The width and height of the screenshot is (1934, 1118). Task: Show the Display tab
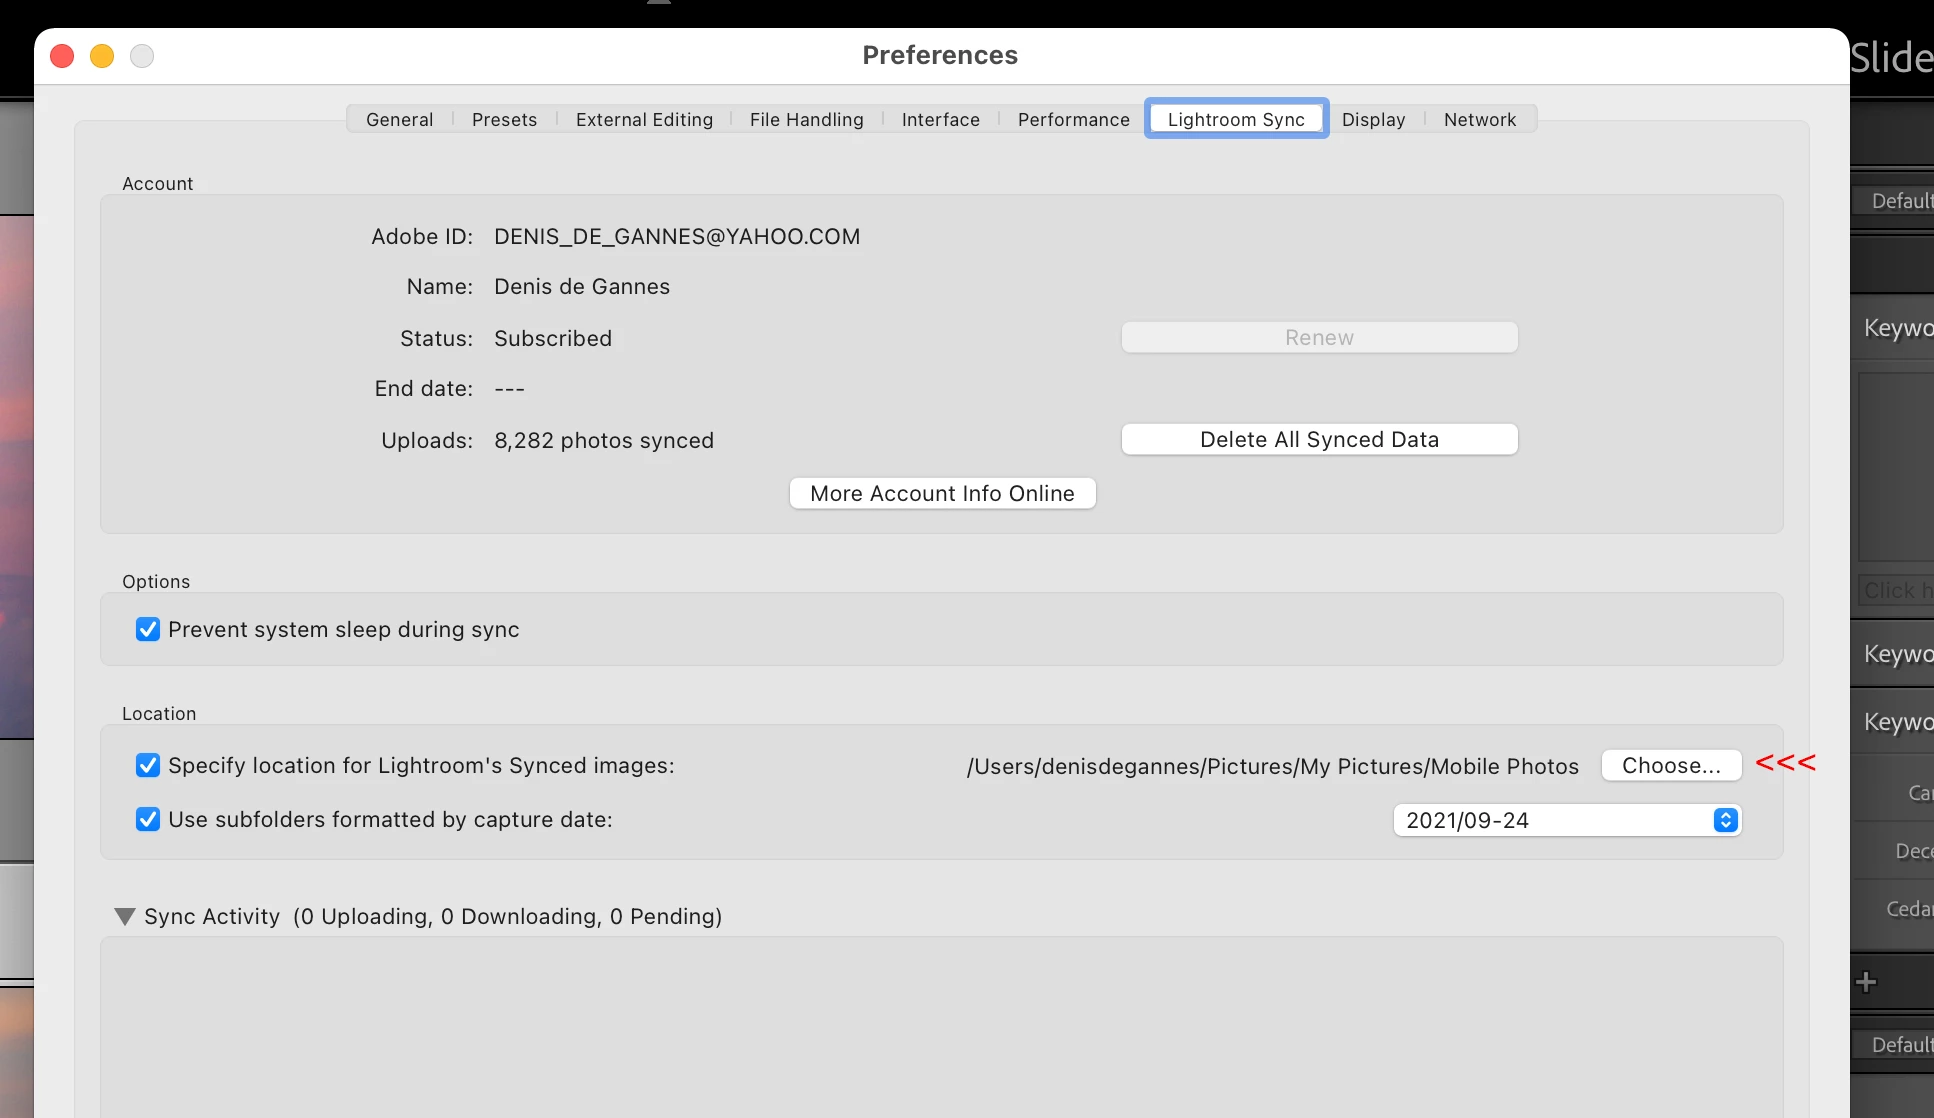tap(1373, 120)
